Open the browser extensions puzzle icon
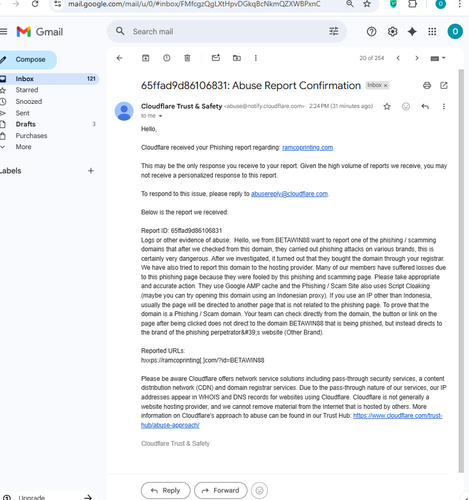 click(x=413, y=4)
